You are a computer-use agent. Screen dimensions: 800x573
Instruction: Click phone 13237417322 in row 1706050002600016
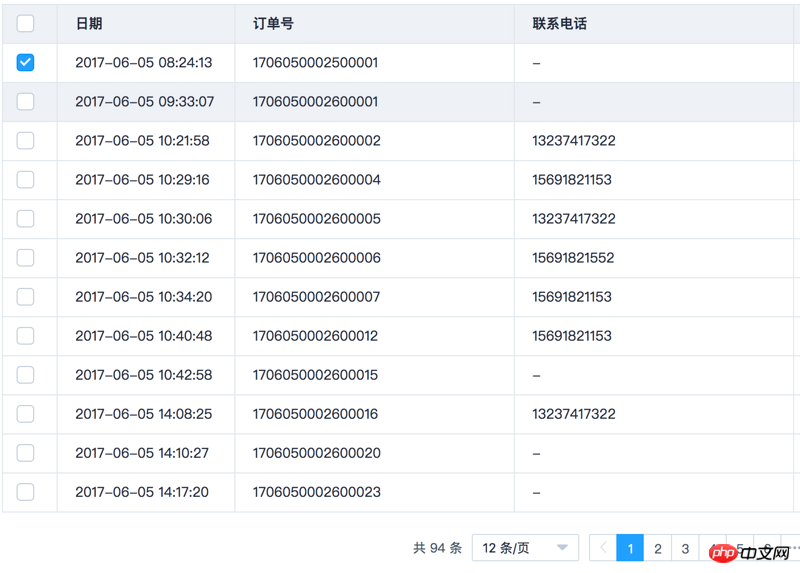click(574, 414)
